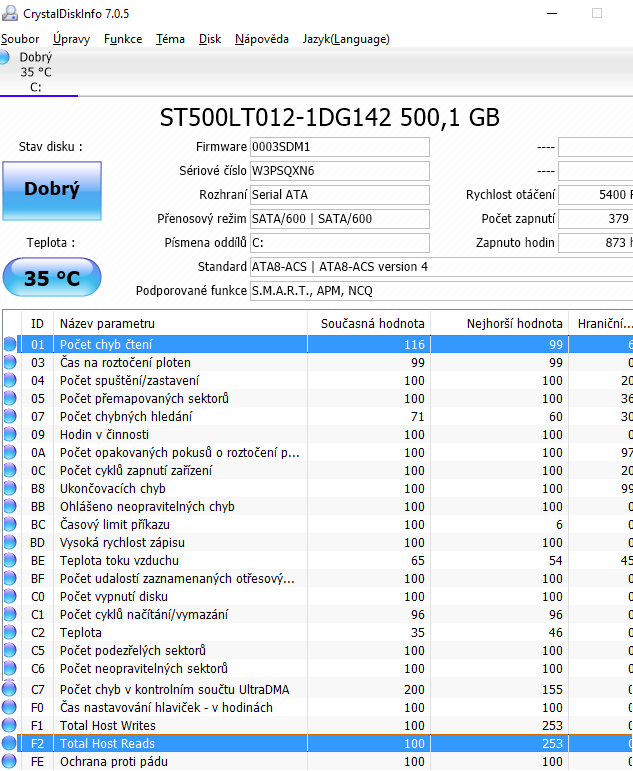The image size is (633, 771).
Task: Click the Rozhraní field Serial ATA
Action: (340, 195)
